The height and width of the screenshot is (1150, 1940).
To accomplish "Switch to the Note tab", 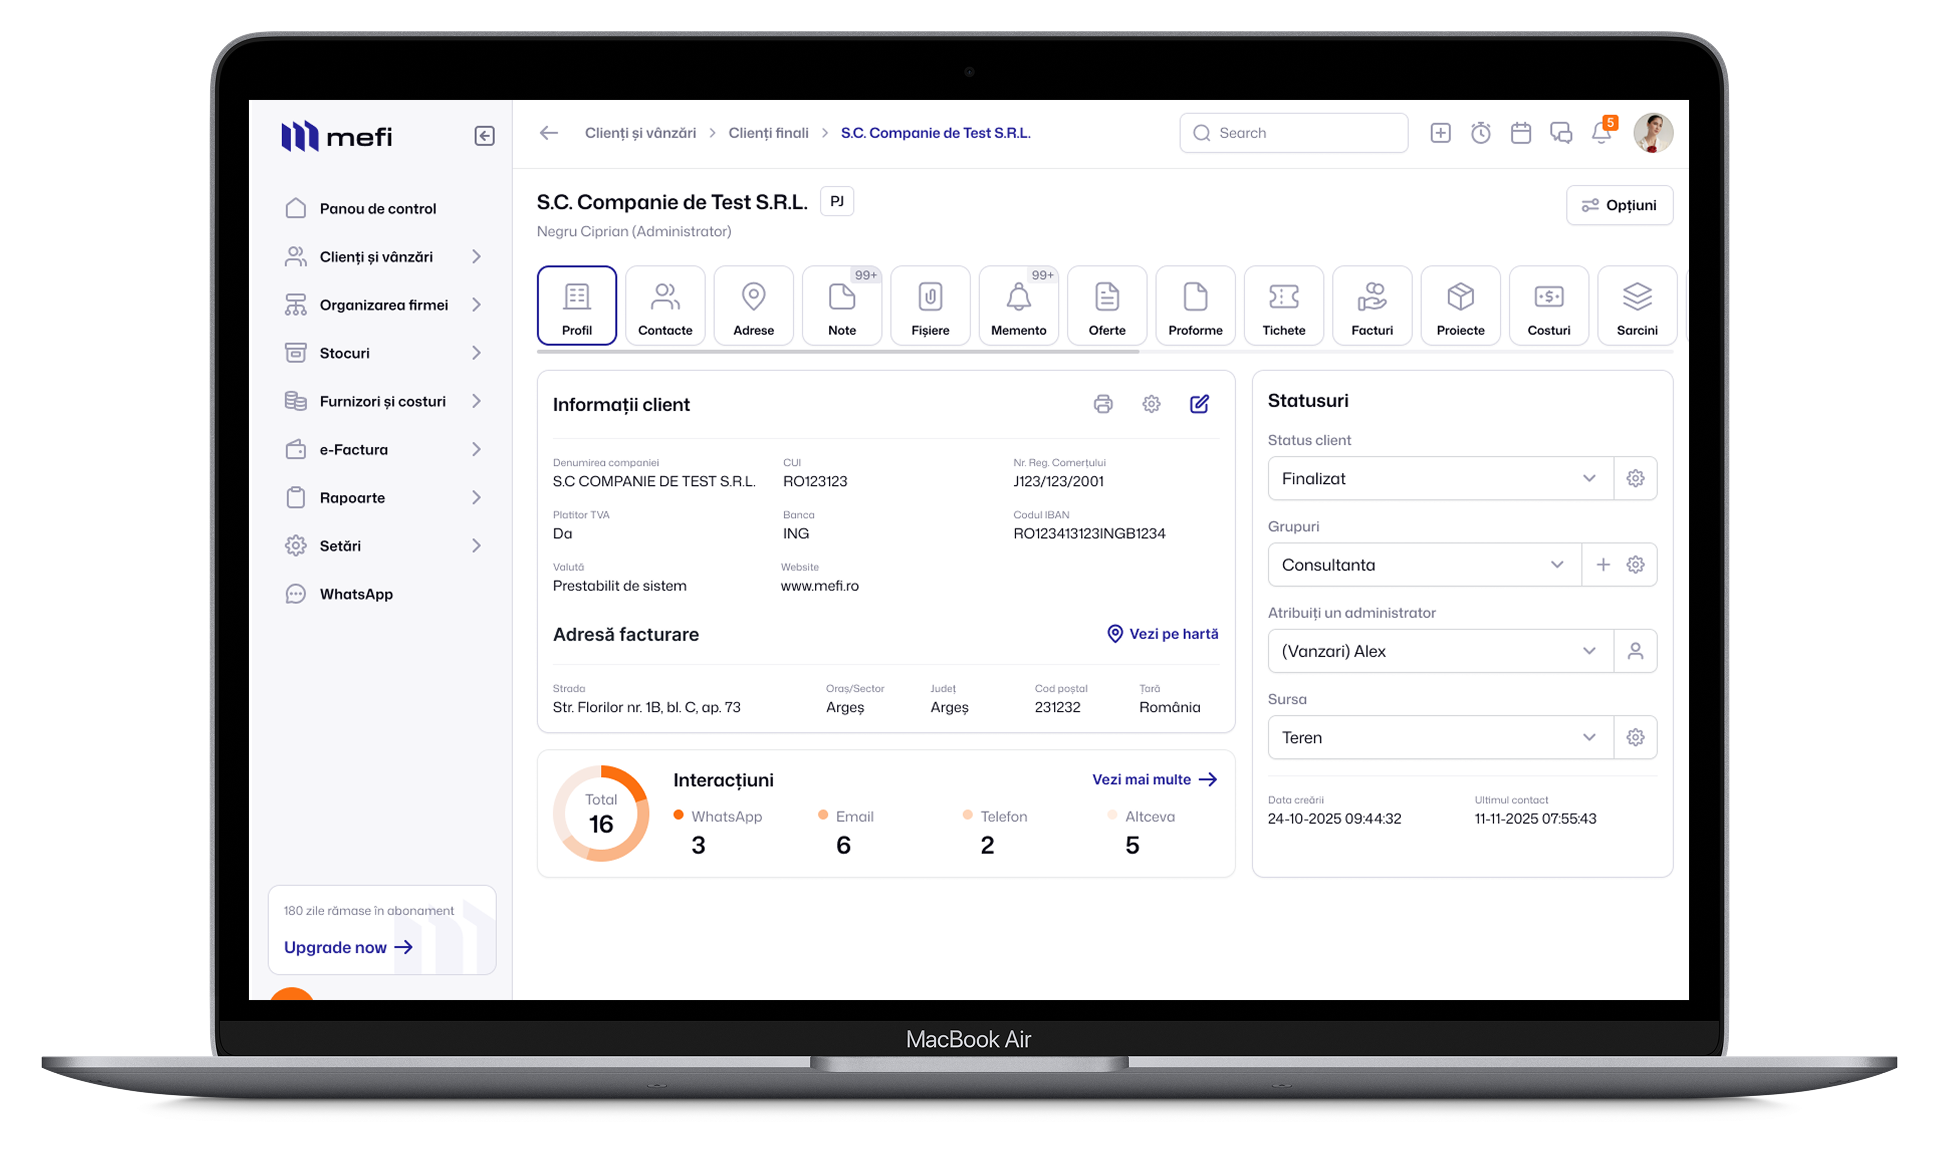I will coord(842,305).
